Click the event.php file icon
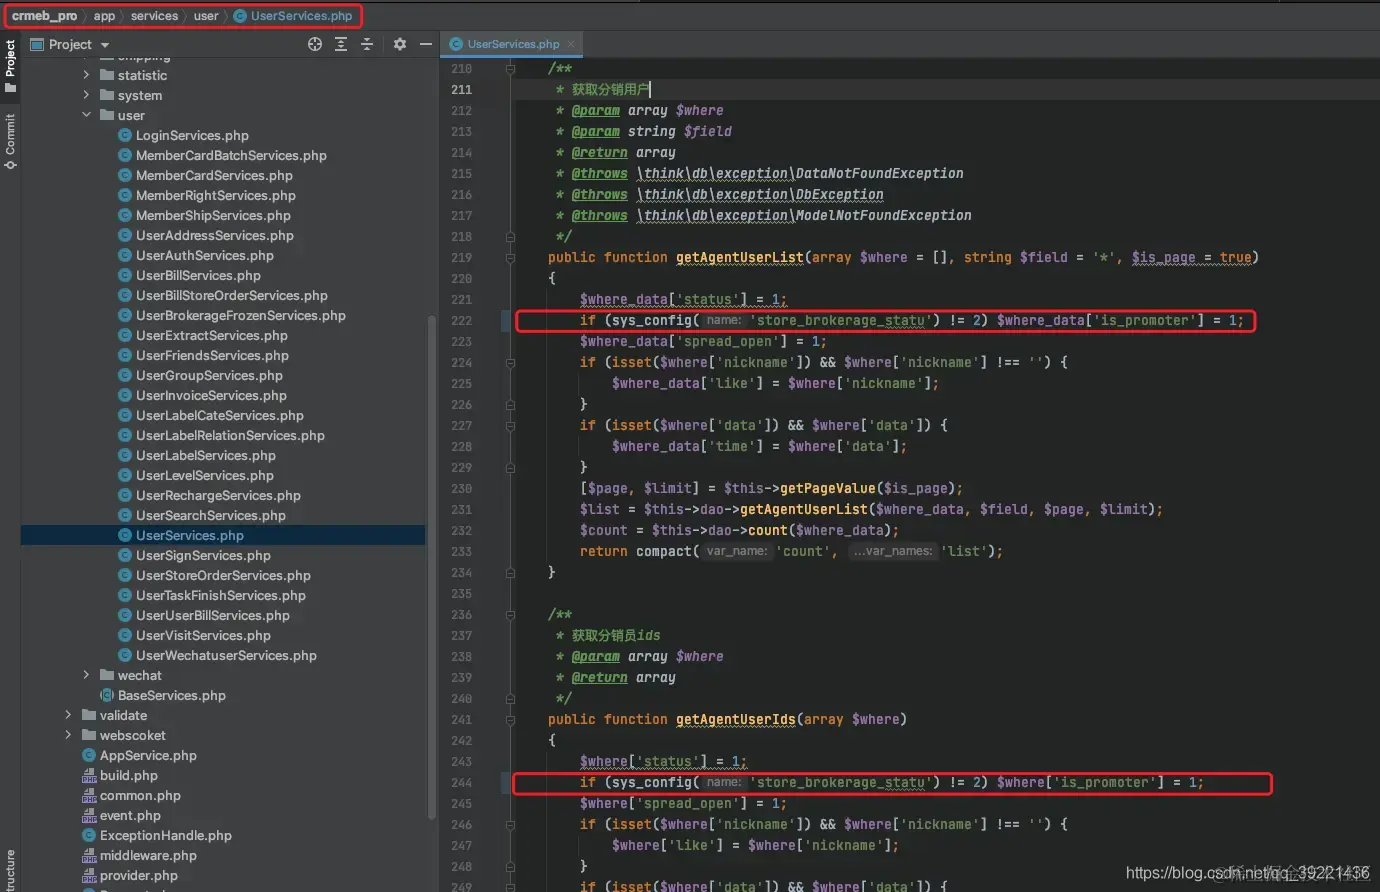The height and width of the screenshot is (892, 1380). (89, 816)
